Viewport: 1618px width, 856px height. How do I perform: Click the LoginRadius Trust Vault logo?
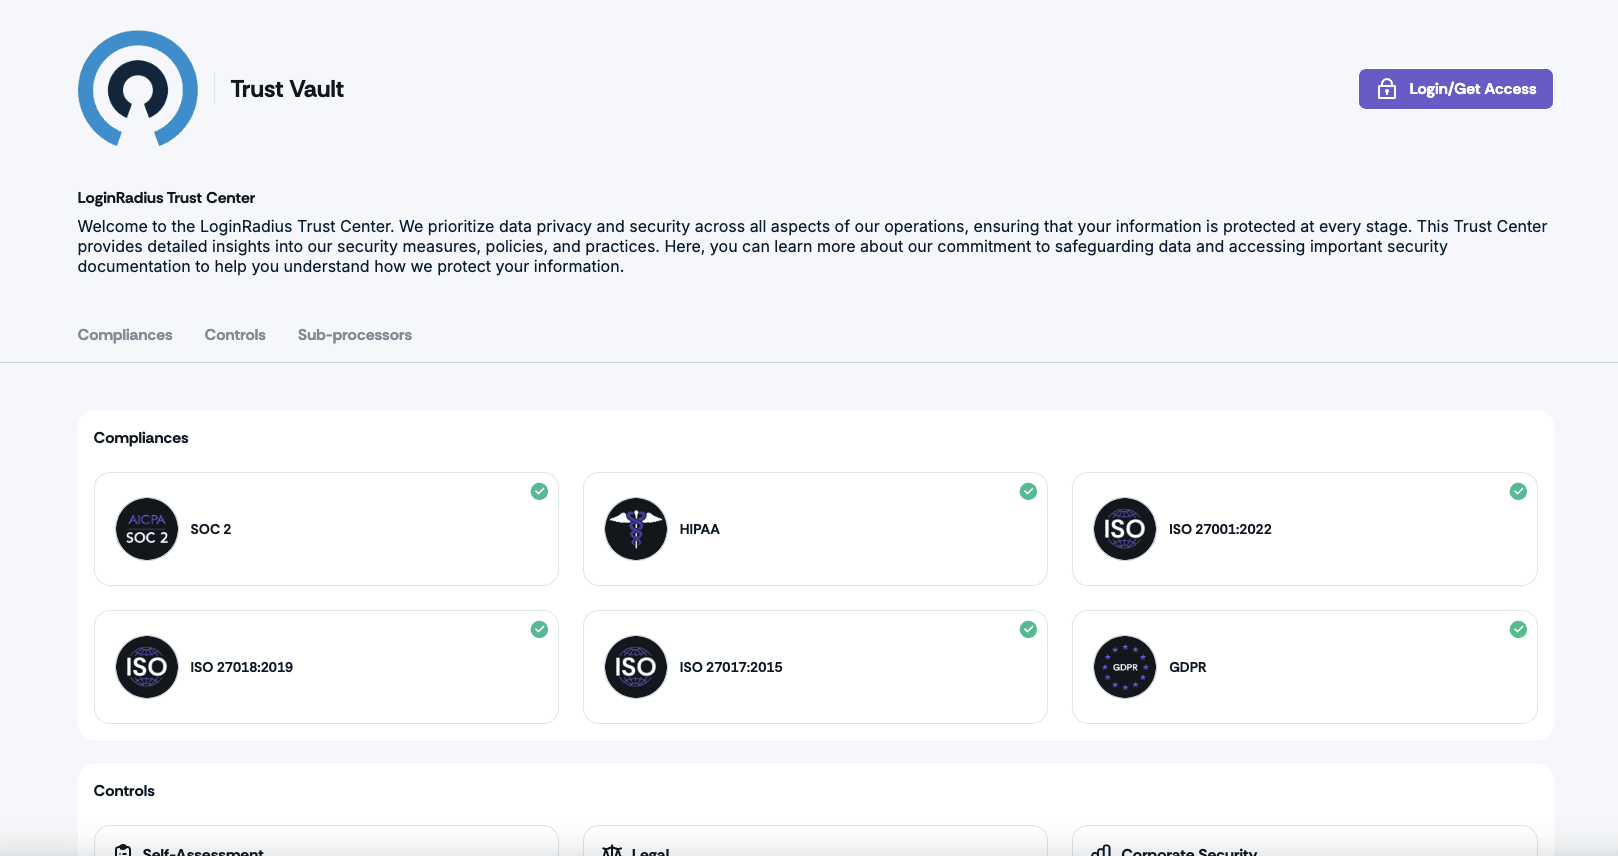coord(138,89)
